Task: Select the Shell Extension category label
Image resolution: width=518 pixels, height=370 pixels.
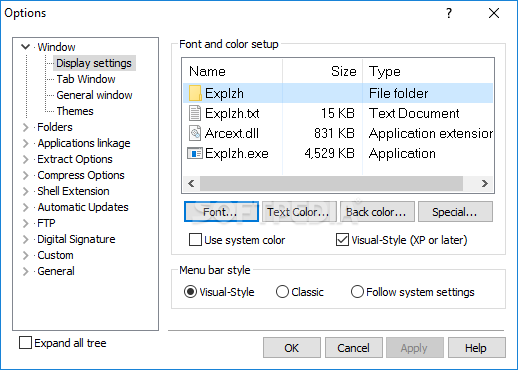Action: pos(73,191)
